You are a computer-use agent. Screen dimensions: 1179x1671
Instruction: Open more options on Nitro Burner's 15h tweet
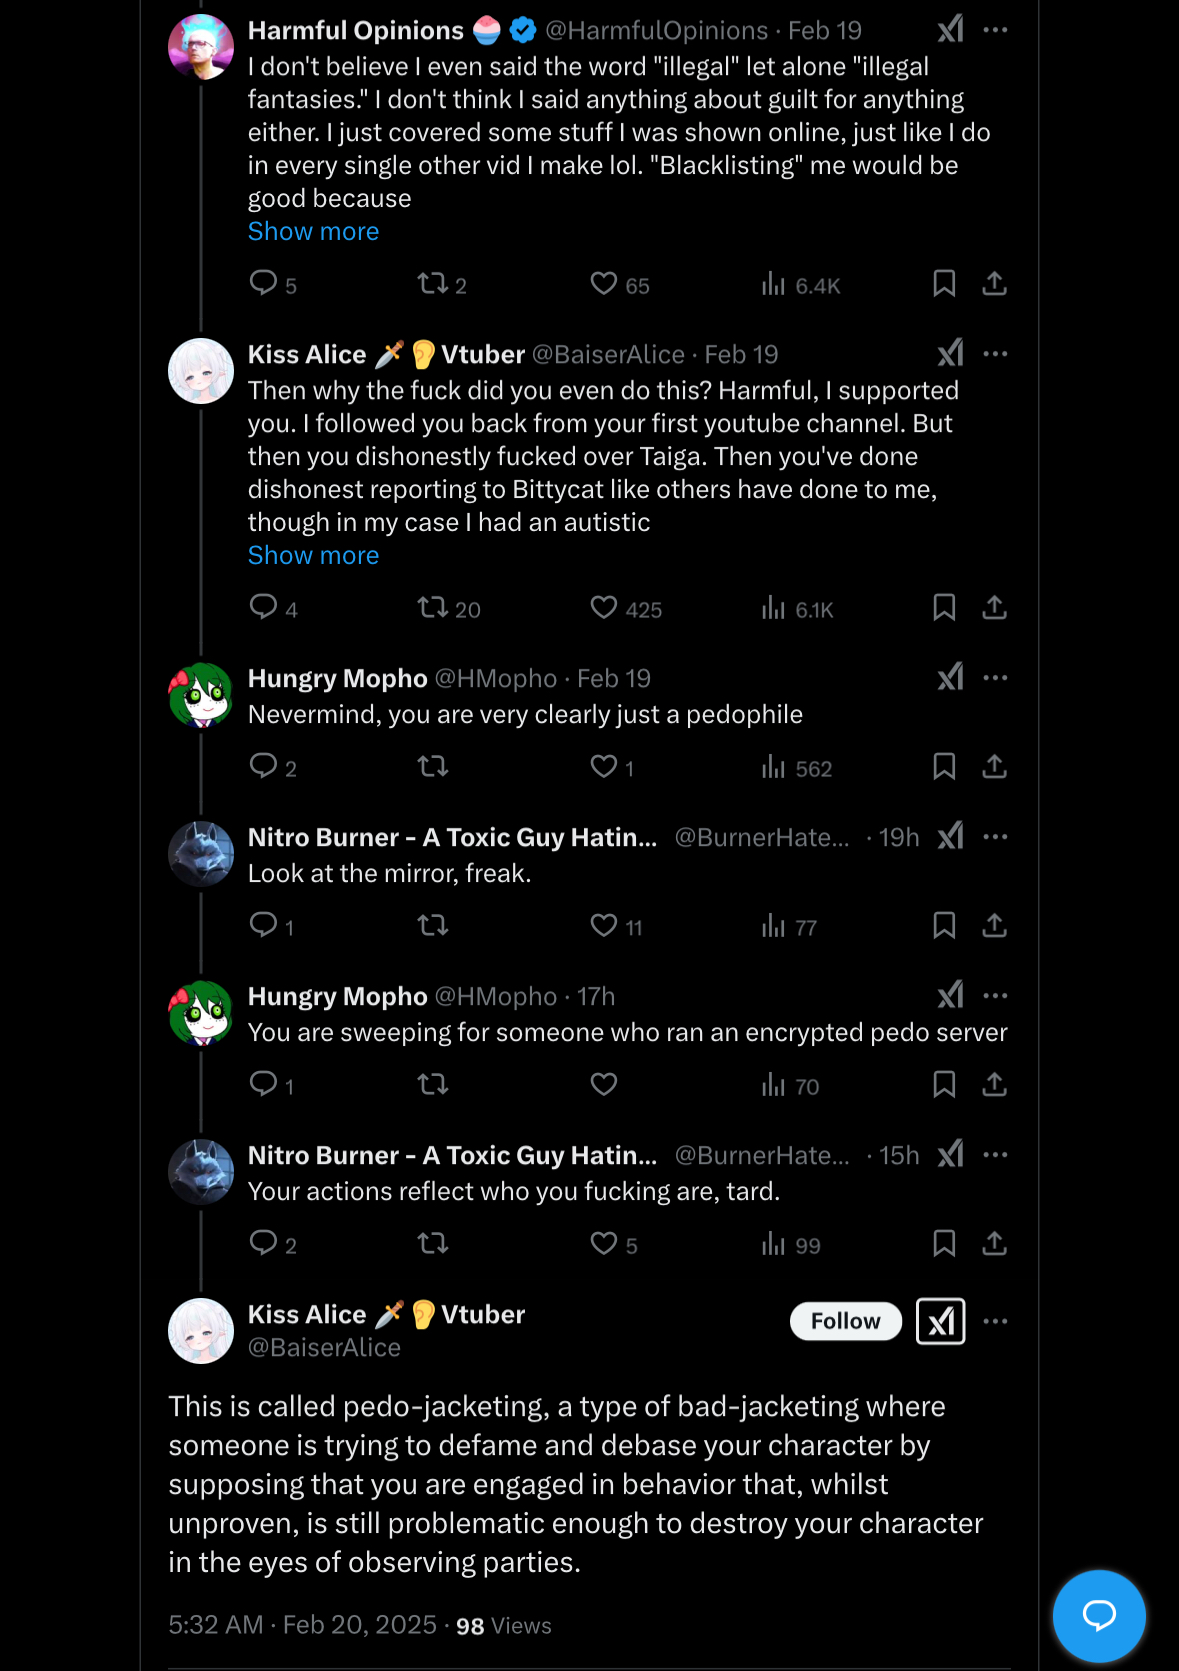(x=995, y=1155)
